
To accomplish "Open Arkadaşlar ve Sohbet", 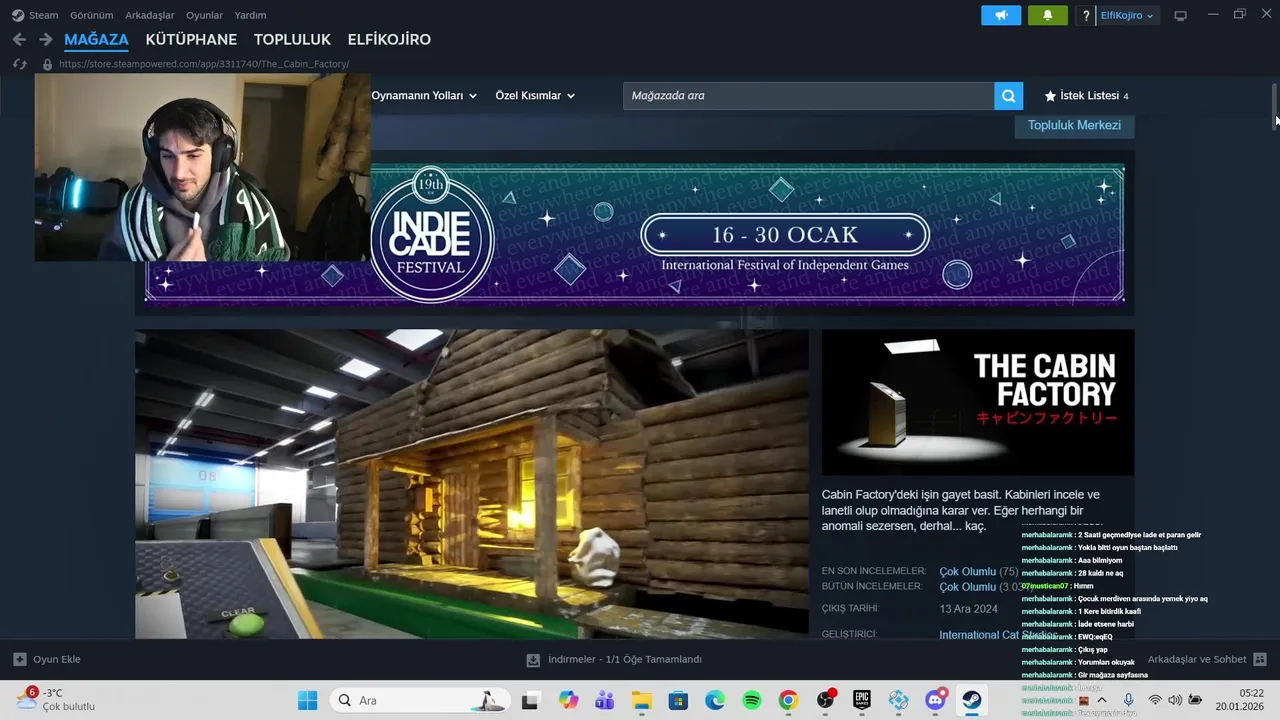I will (x=1207, y=659).
